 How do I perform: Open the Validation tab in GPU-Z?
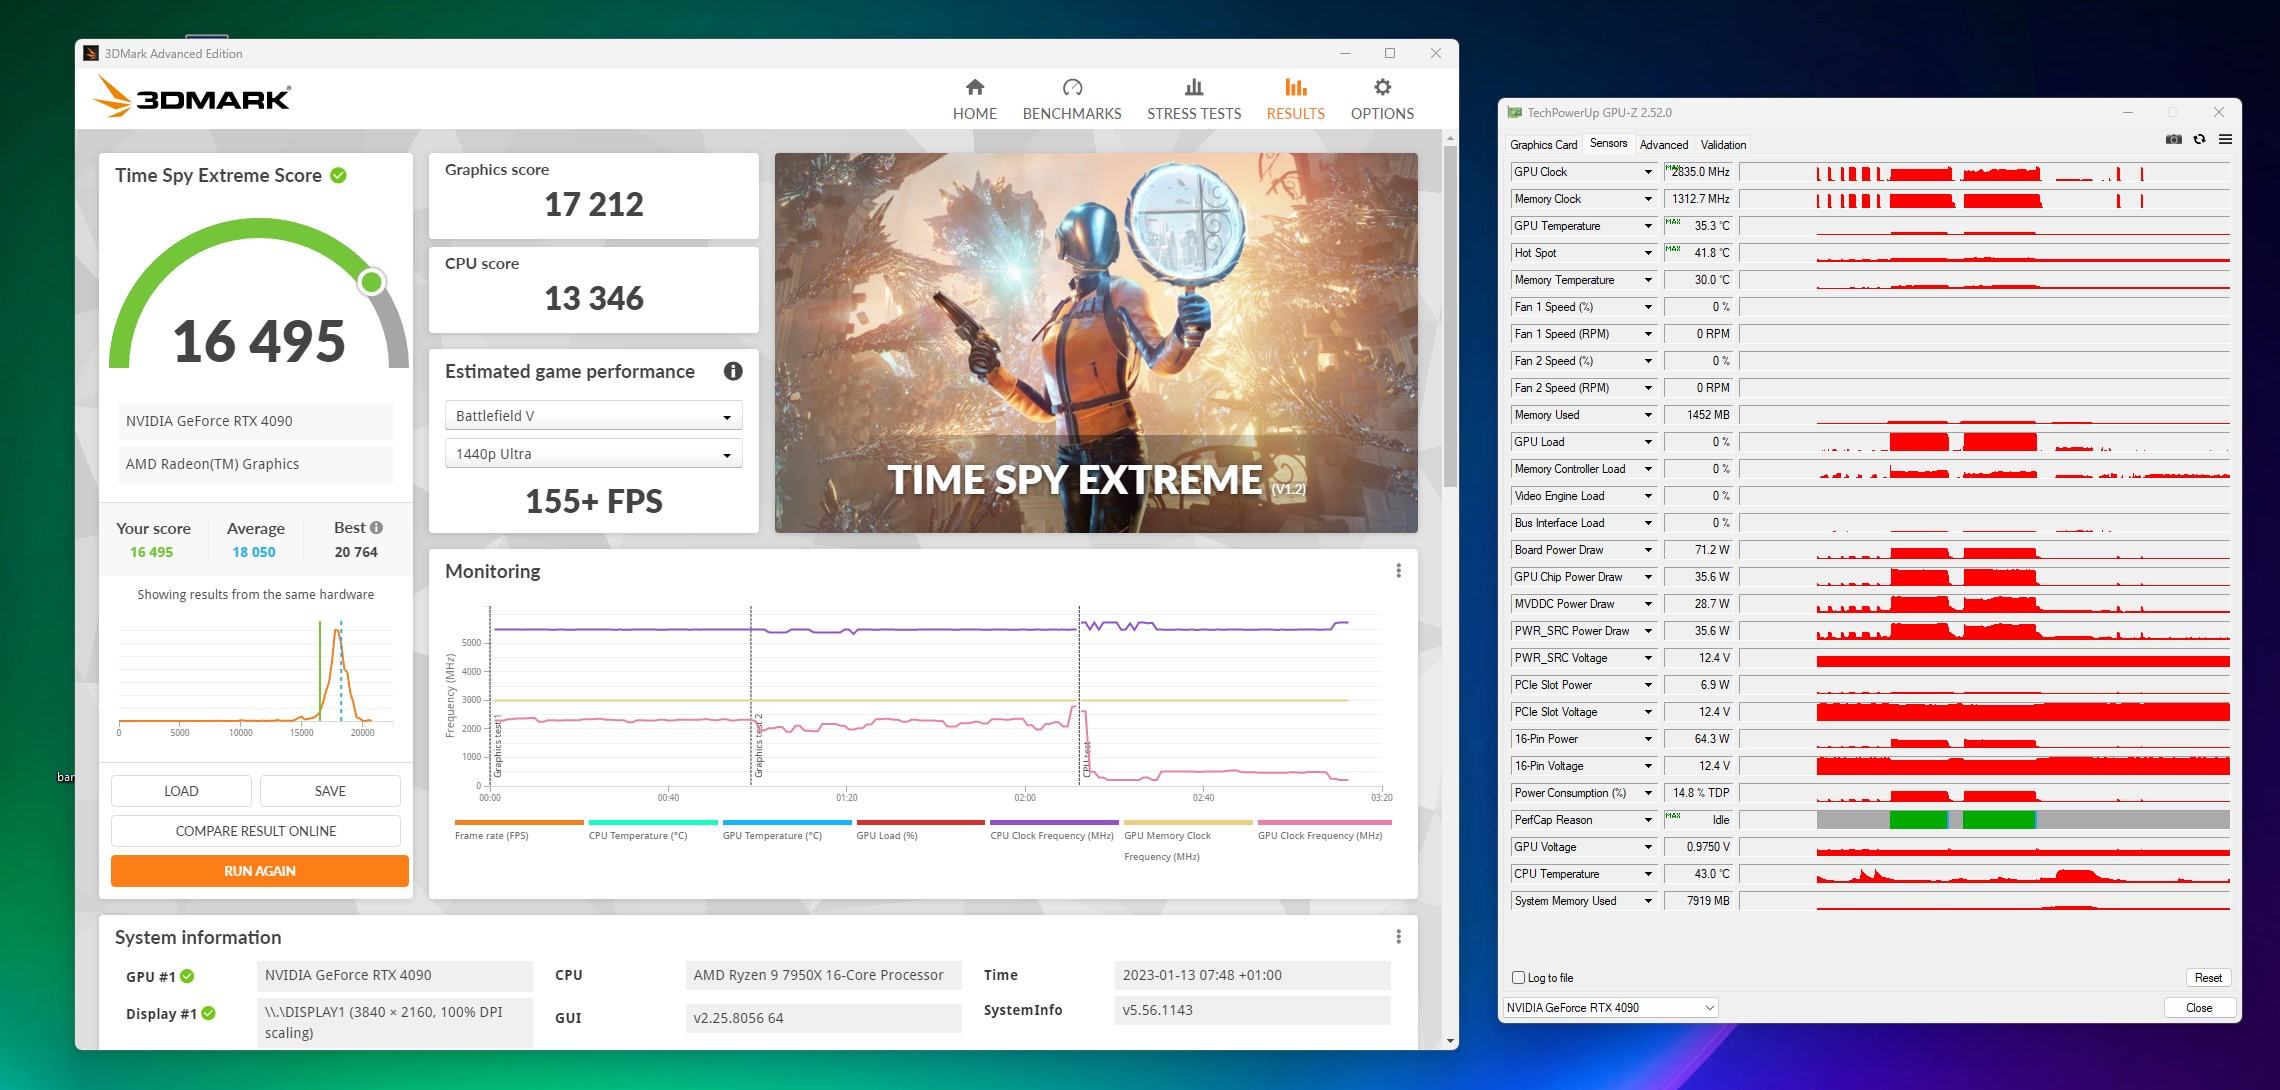[x=1723, y=145]
